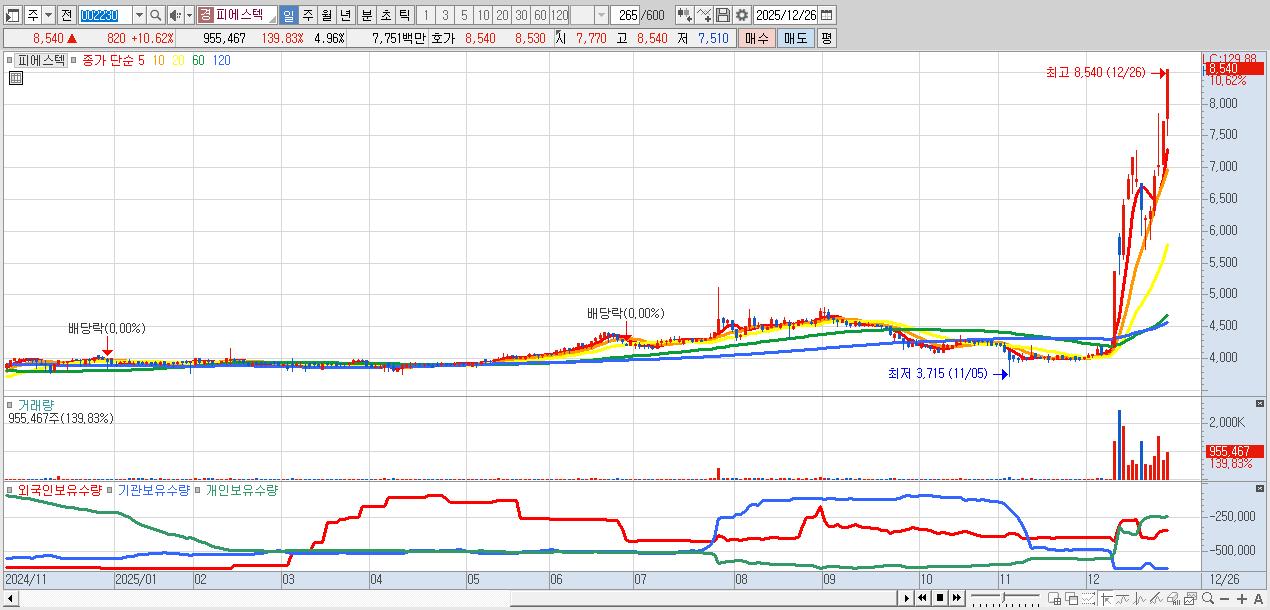Open chart settings with the gear icon
Screen dimensions: 1270x610
(x=742, y=15)
